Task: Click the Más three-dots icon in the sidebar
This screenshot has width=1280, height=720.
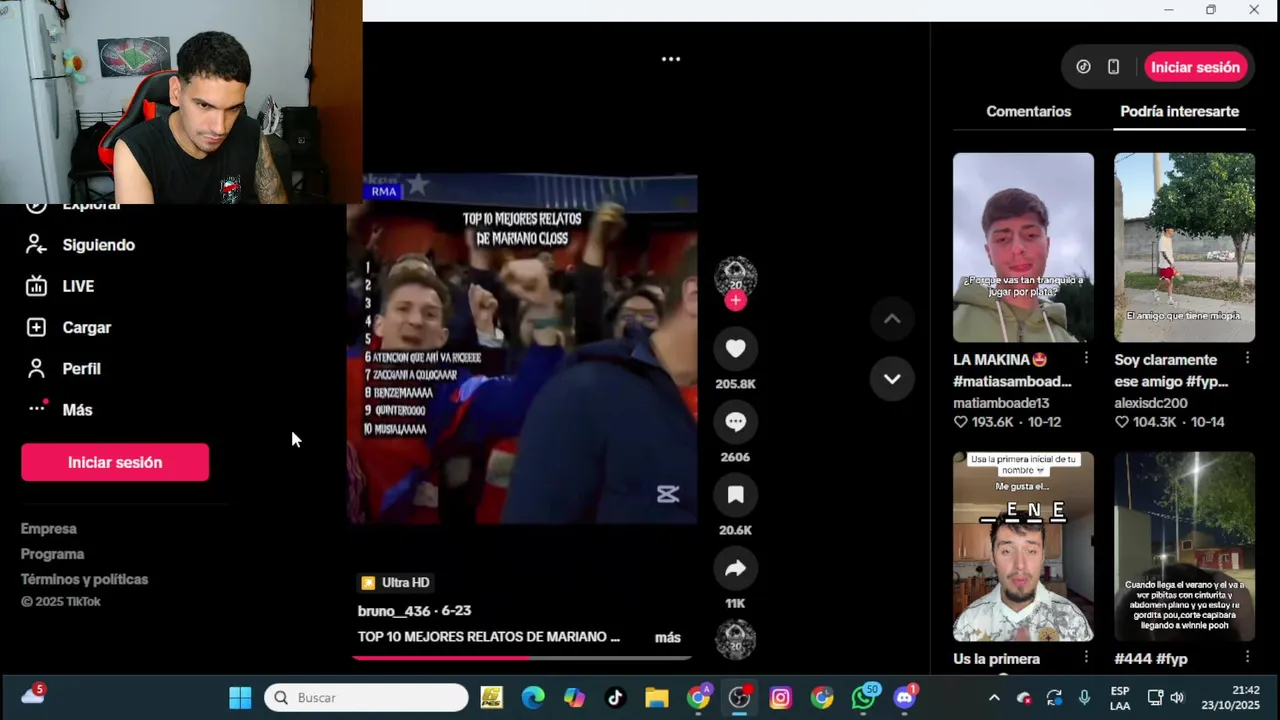Action: [37, 408]
